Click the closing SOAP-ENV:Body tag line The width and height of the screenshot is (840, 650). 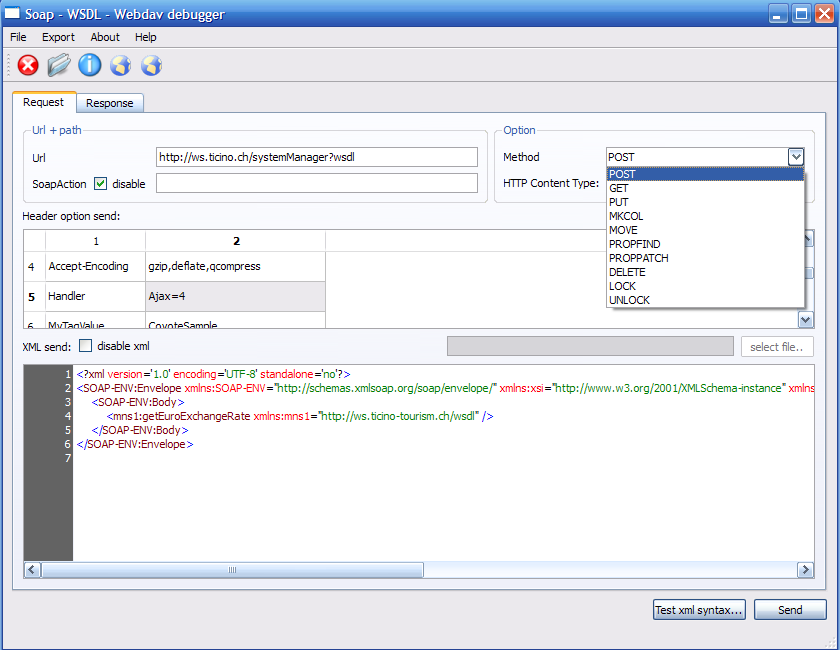(140, 430)
